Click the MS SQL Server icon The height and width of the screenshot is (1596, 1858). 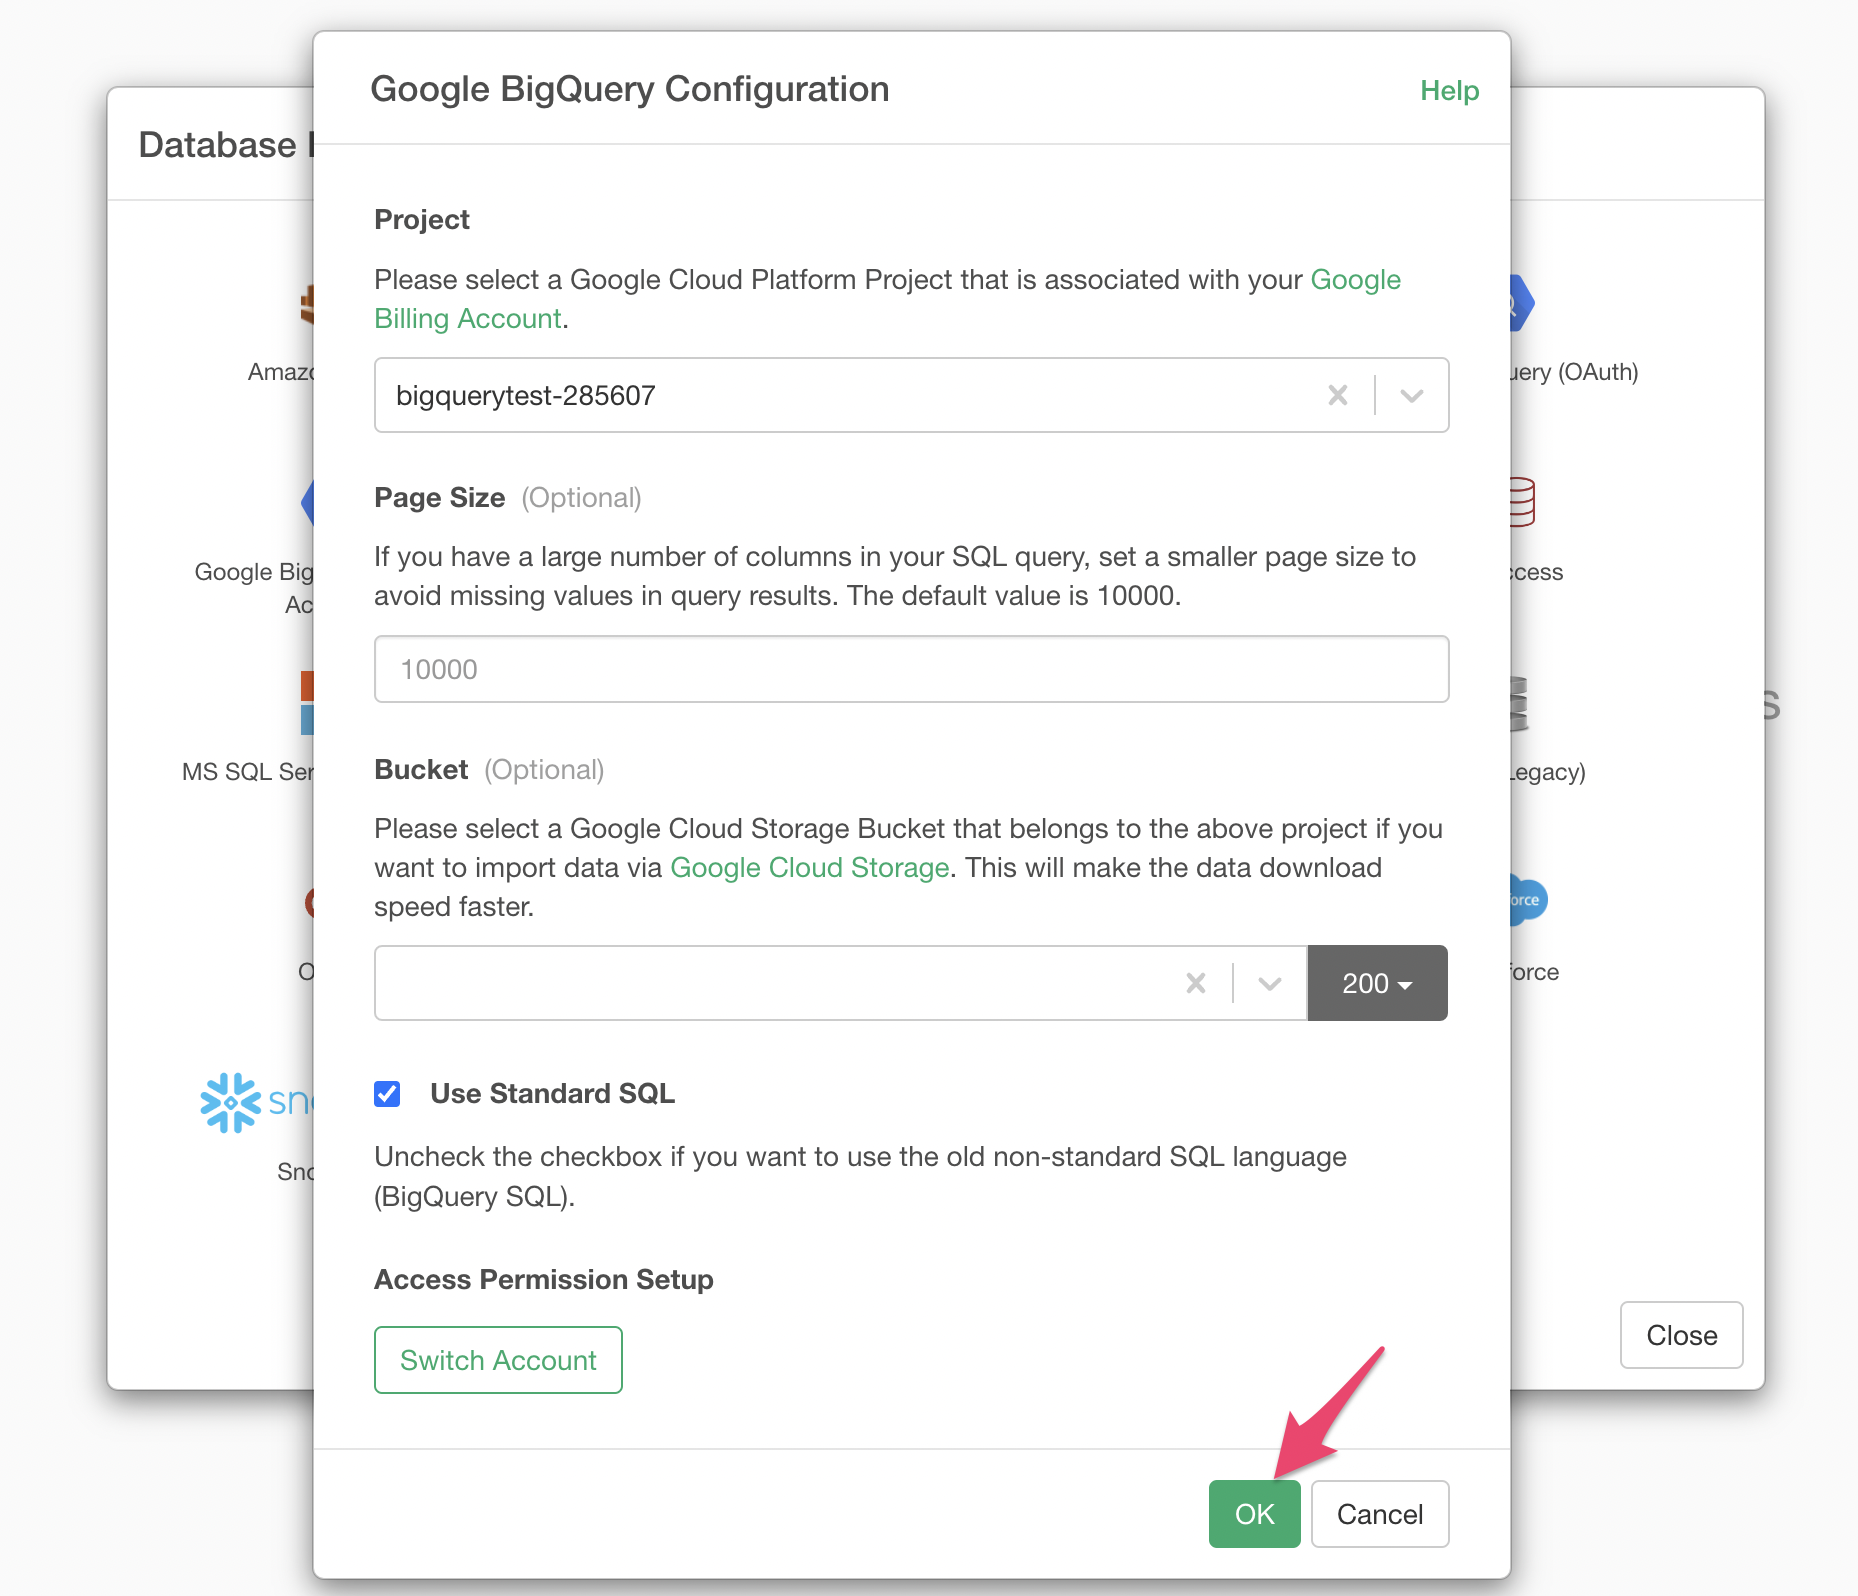pos(307,702)
